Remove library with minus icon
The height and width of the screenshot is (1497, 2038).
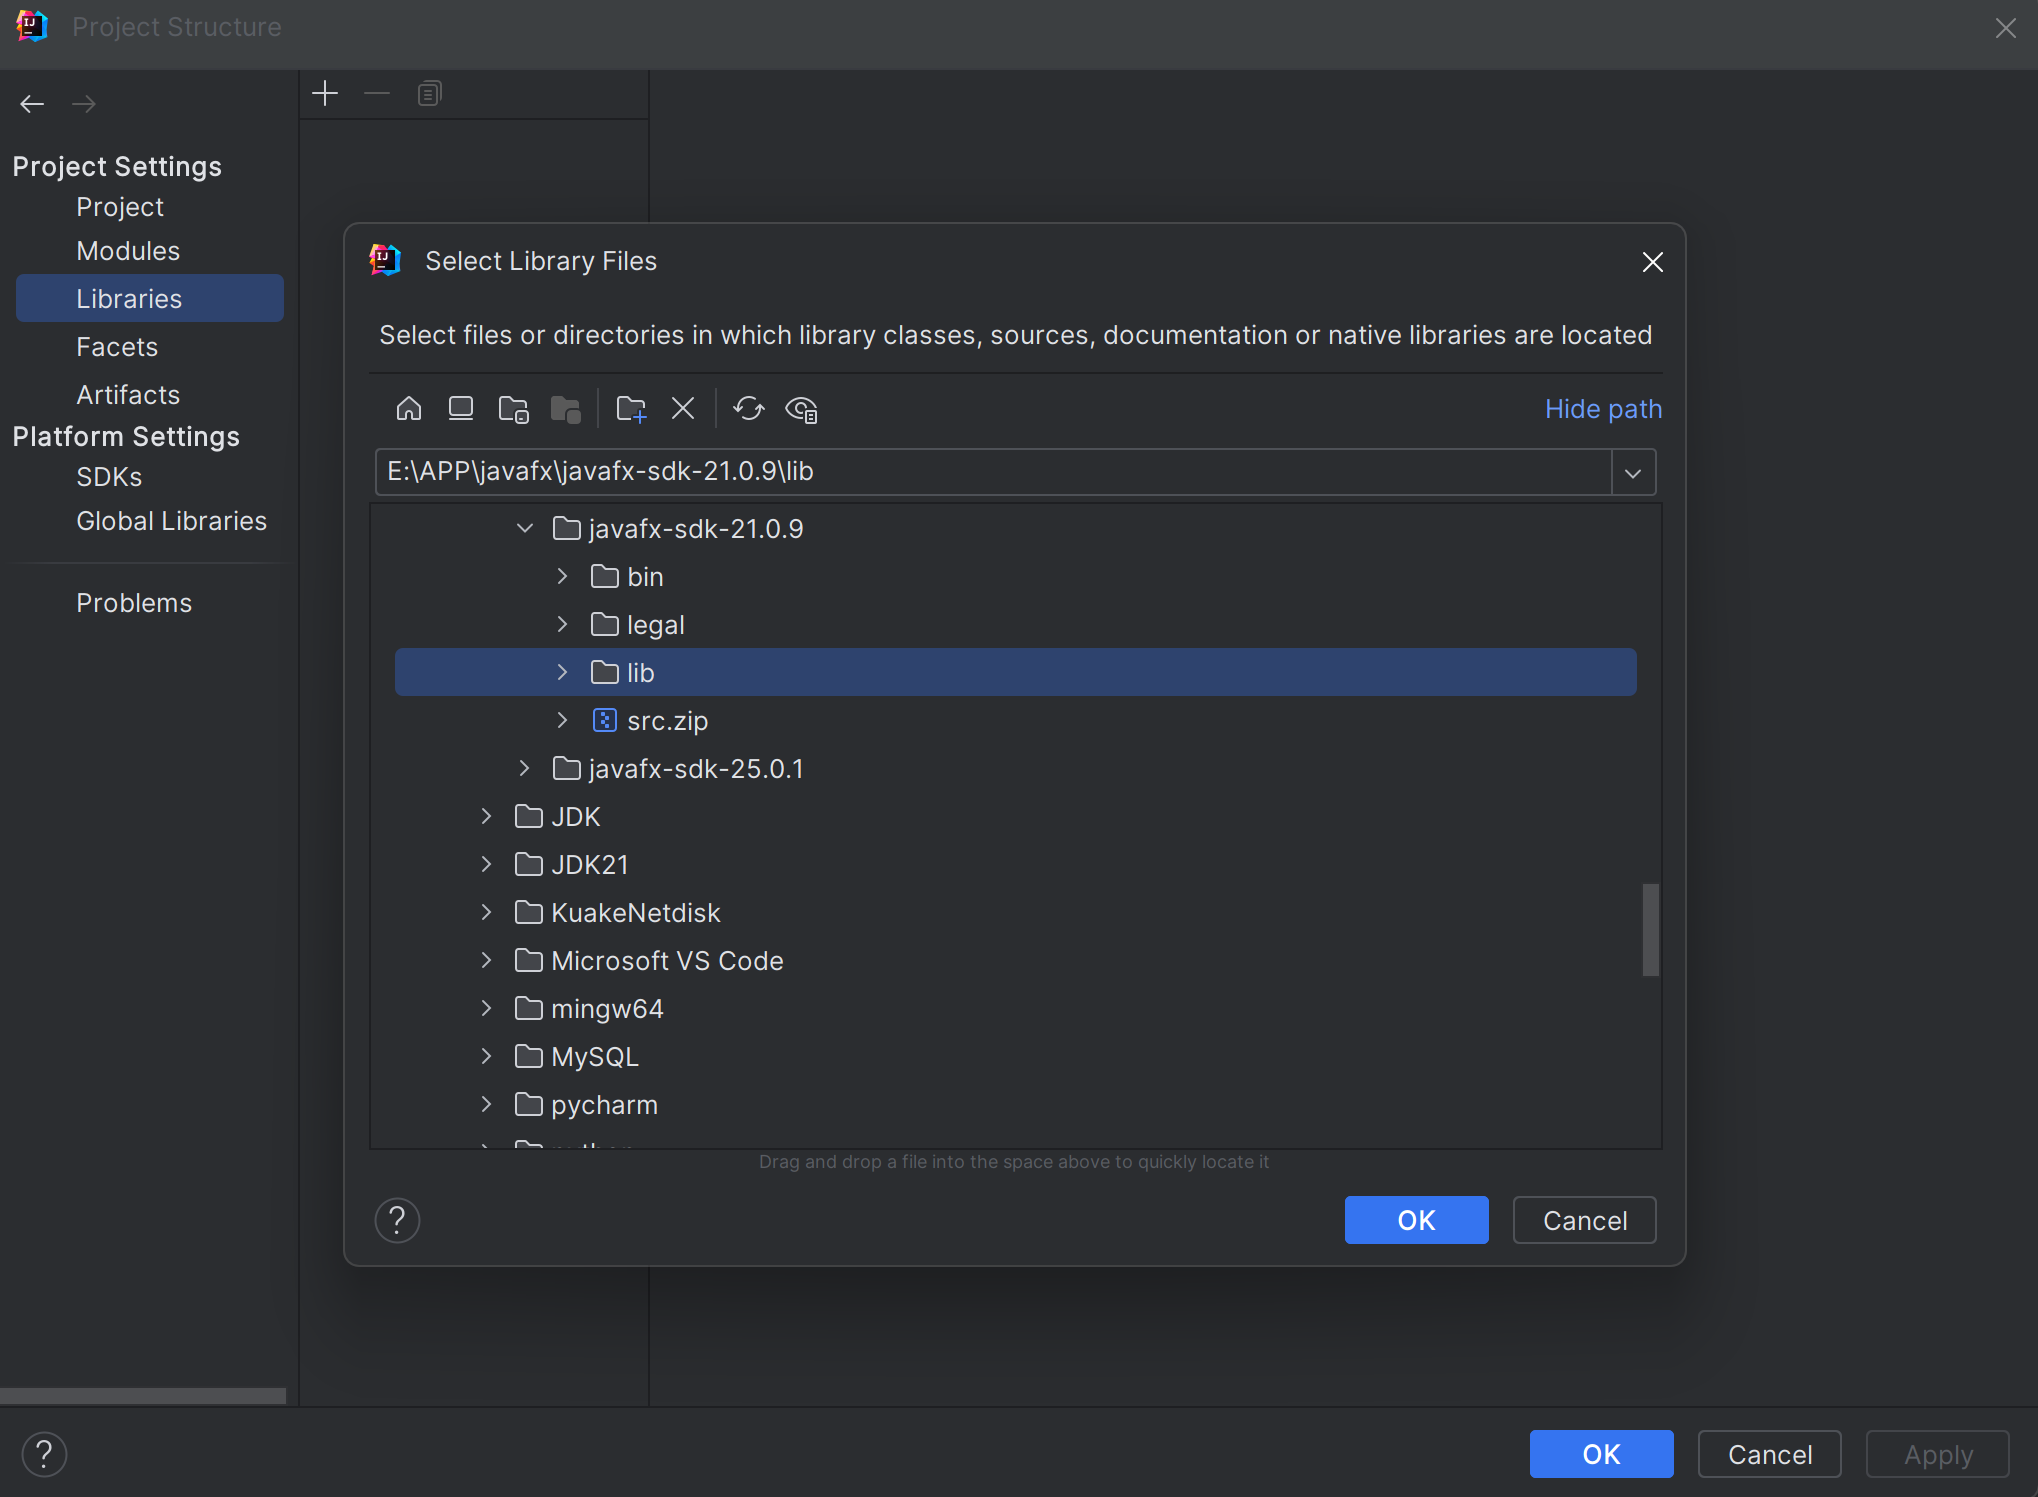coord(377,94)
